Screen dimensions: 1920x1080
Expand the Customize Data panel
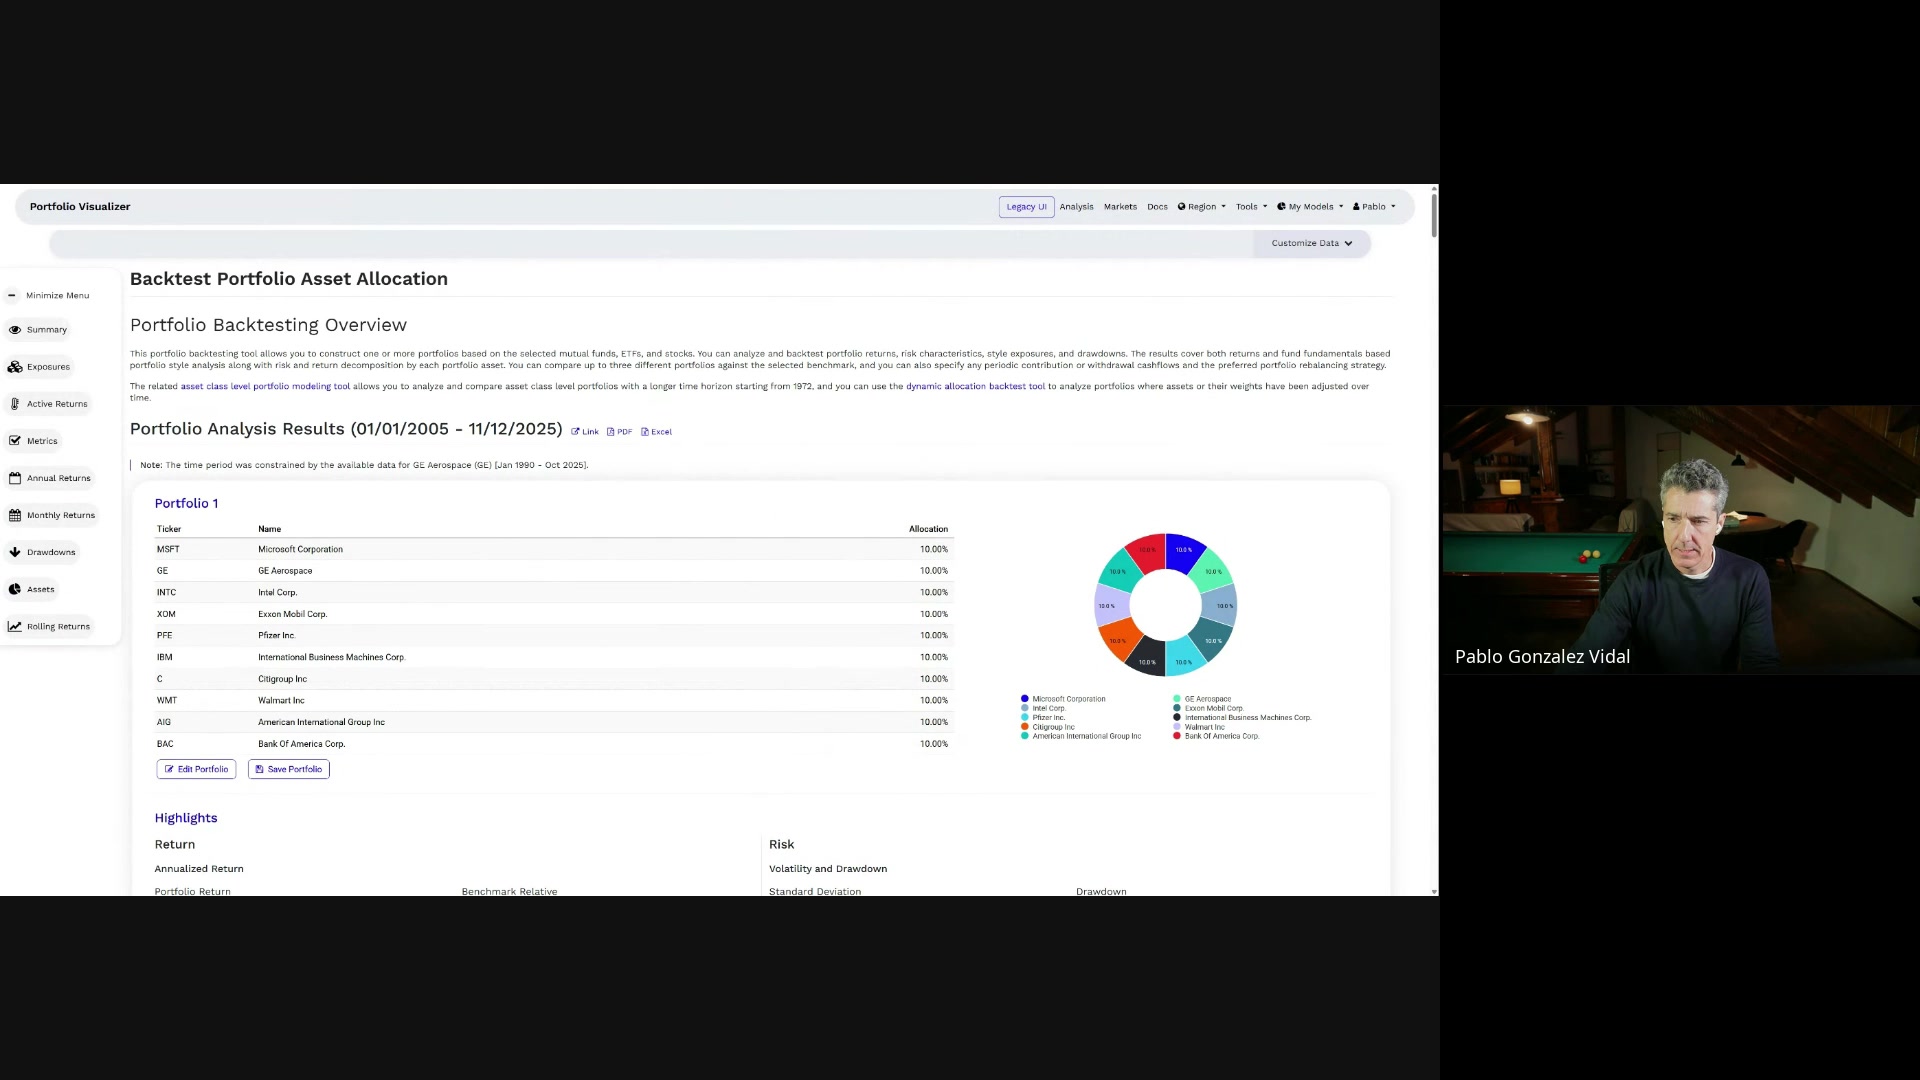click(1311, 243)
